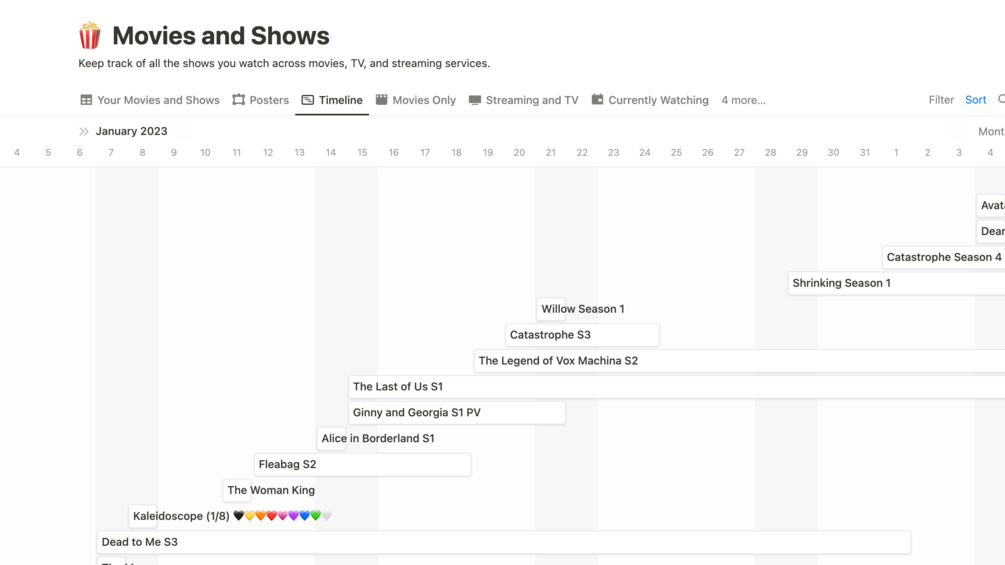
Task: Switch to the Streaming and TV tab
Action: click(531, 100)
